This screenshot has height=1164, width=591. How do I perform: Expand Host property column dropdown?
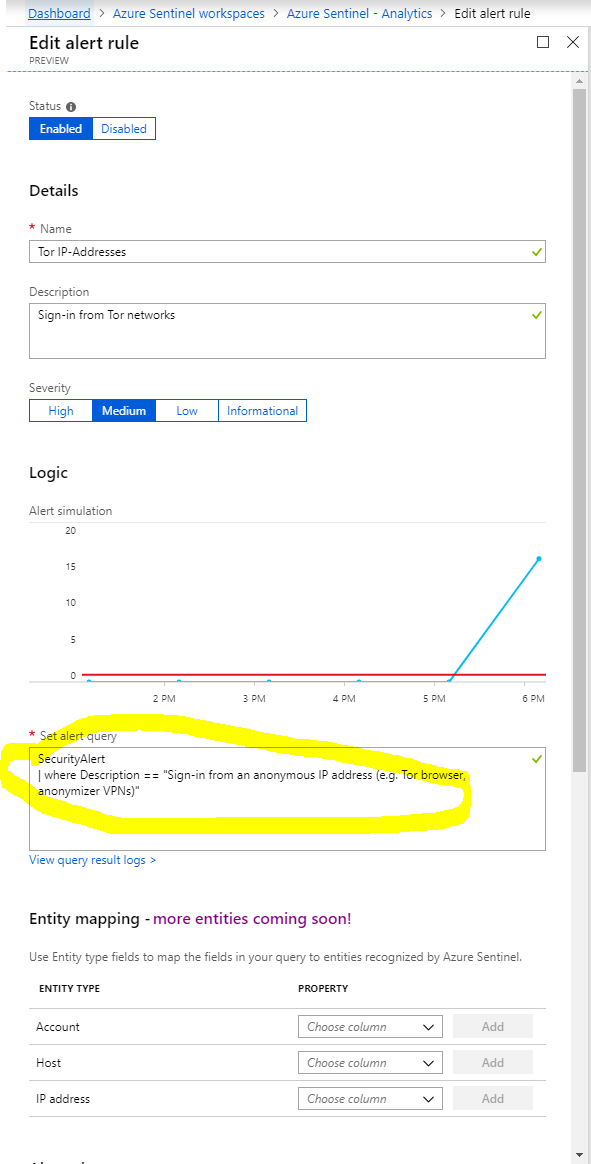point(370,1062)
